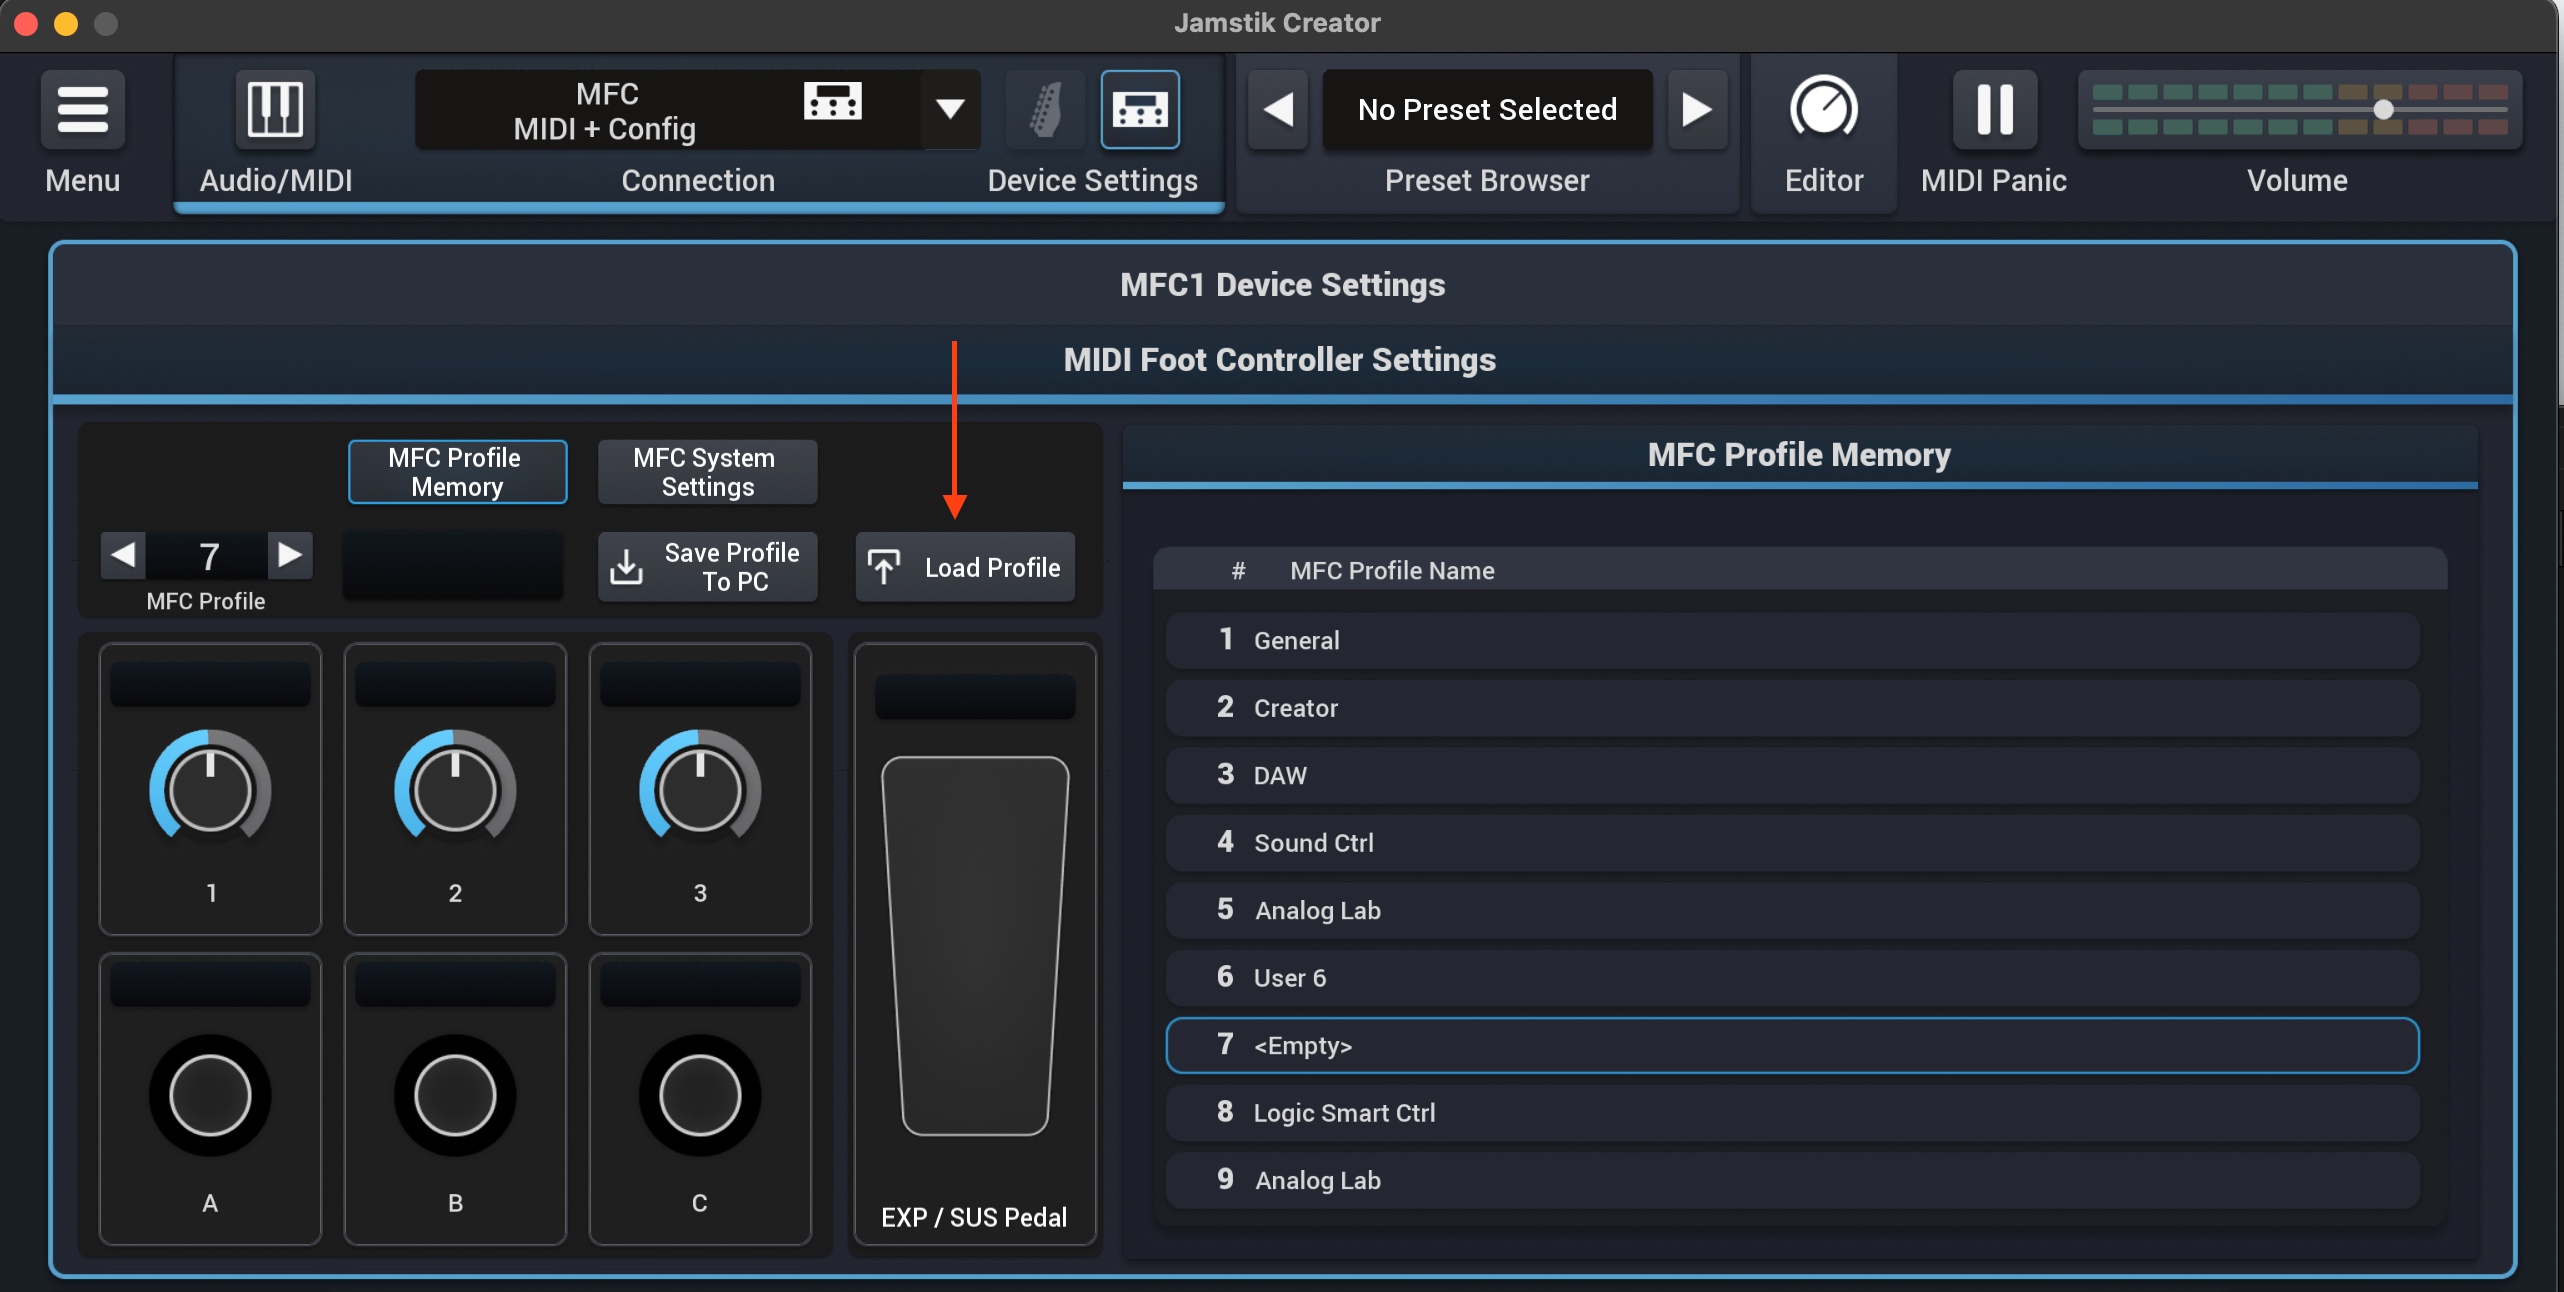Screen dimensions: 2564x1292
Task: Click Save Profile To PC button
Action: click(707, 567)
